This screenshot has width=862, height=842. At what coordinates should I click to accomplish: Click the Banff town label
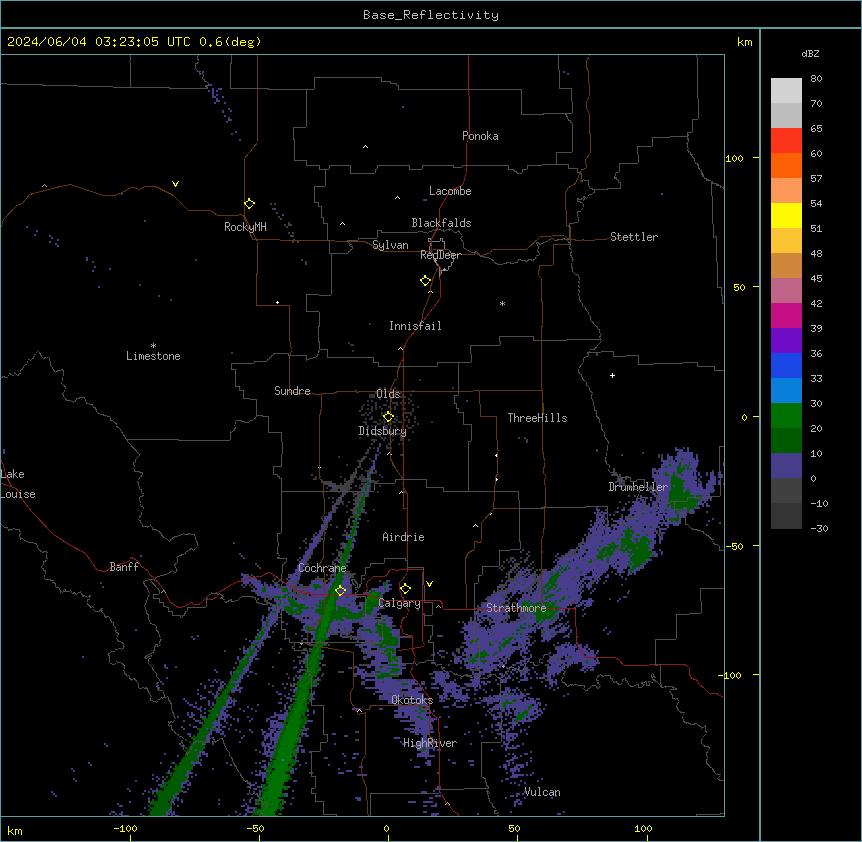tap(124, 567)
